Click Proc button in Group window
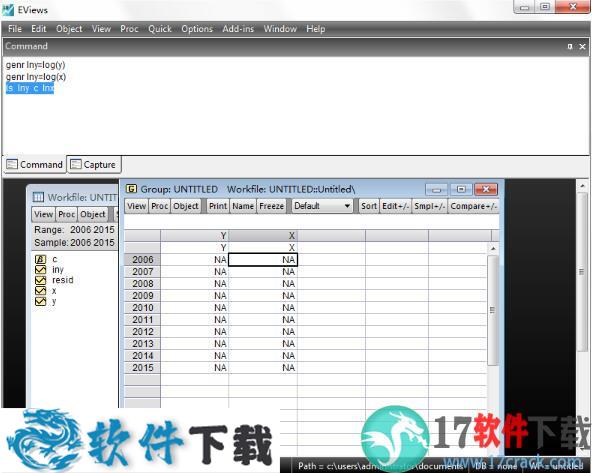This screenshot has width=592, height=473. tap(159, 206)
